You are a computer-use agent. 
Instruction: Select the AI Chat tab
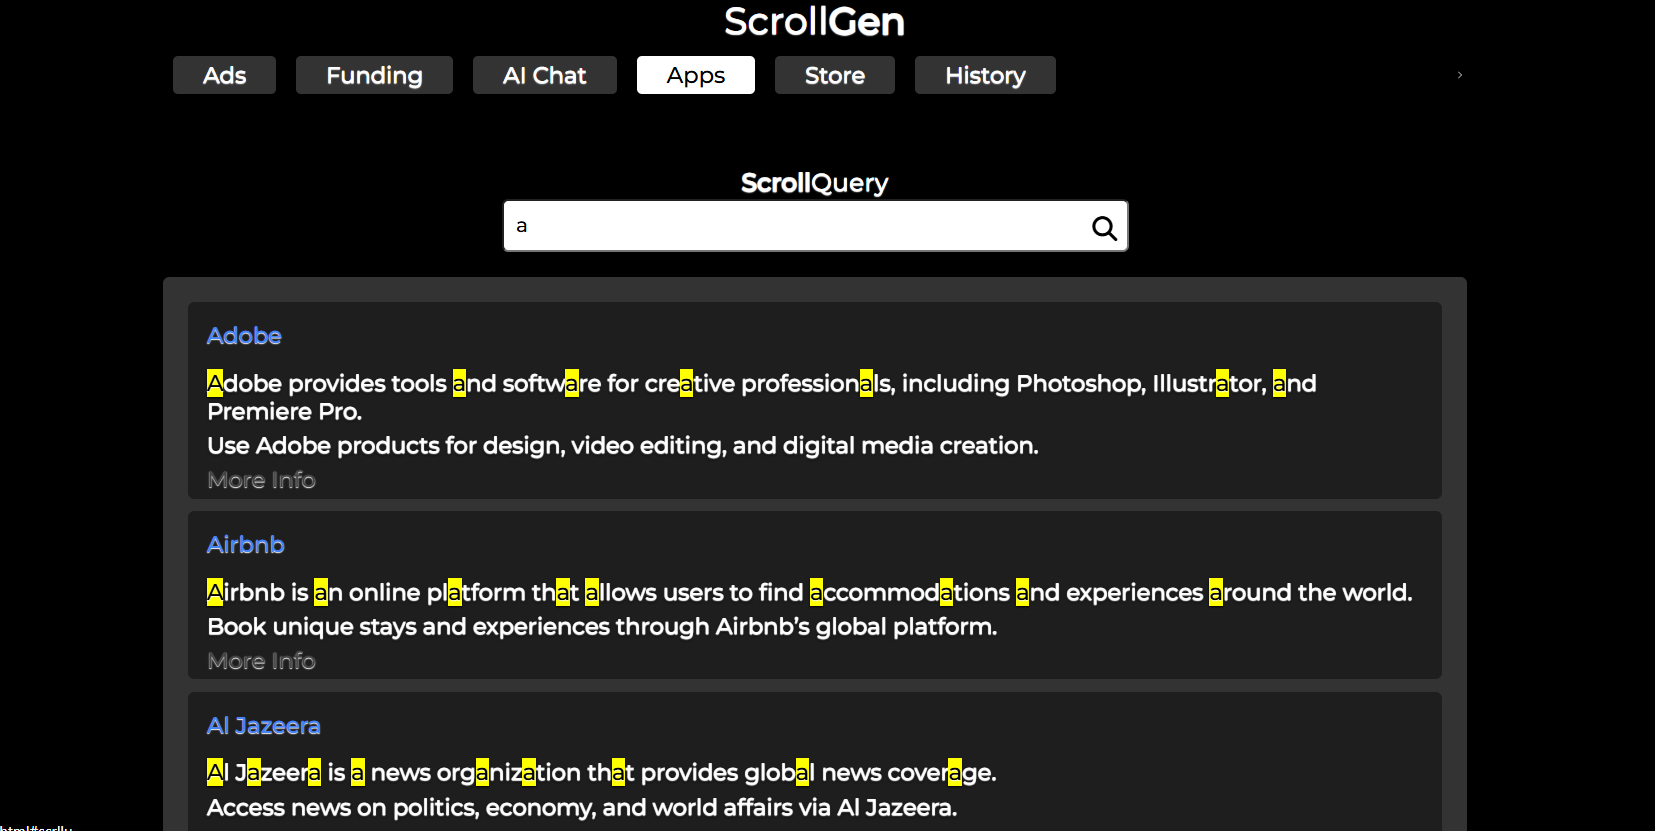click(544, 76)
